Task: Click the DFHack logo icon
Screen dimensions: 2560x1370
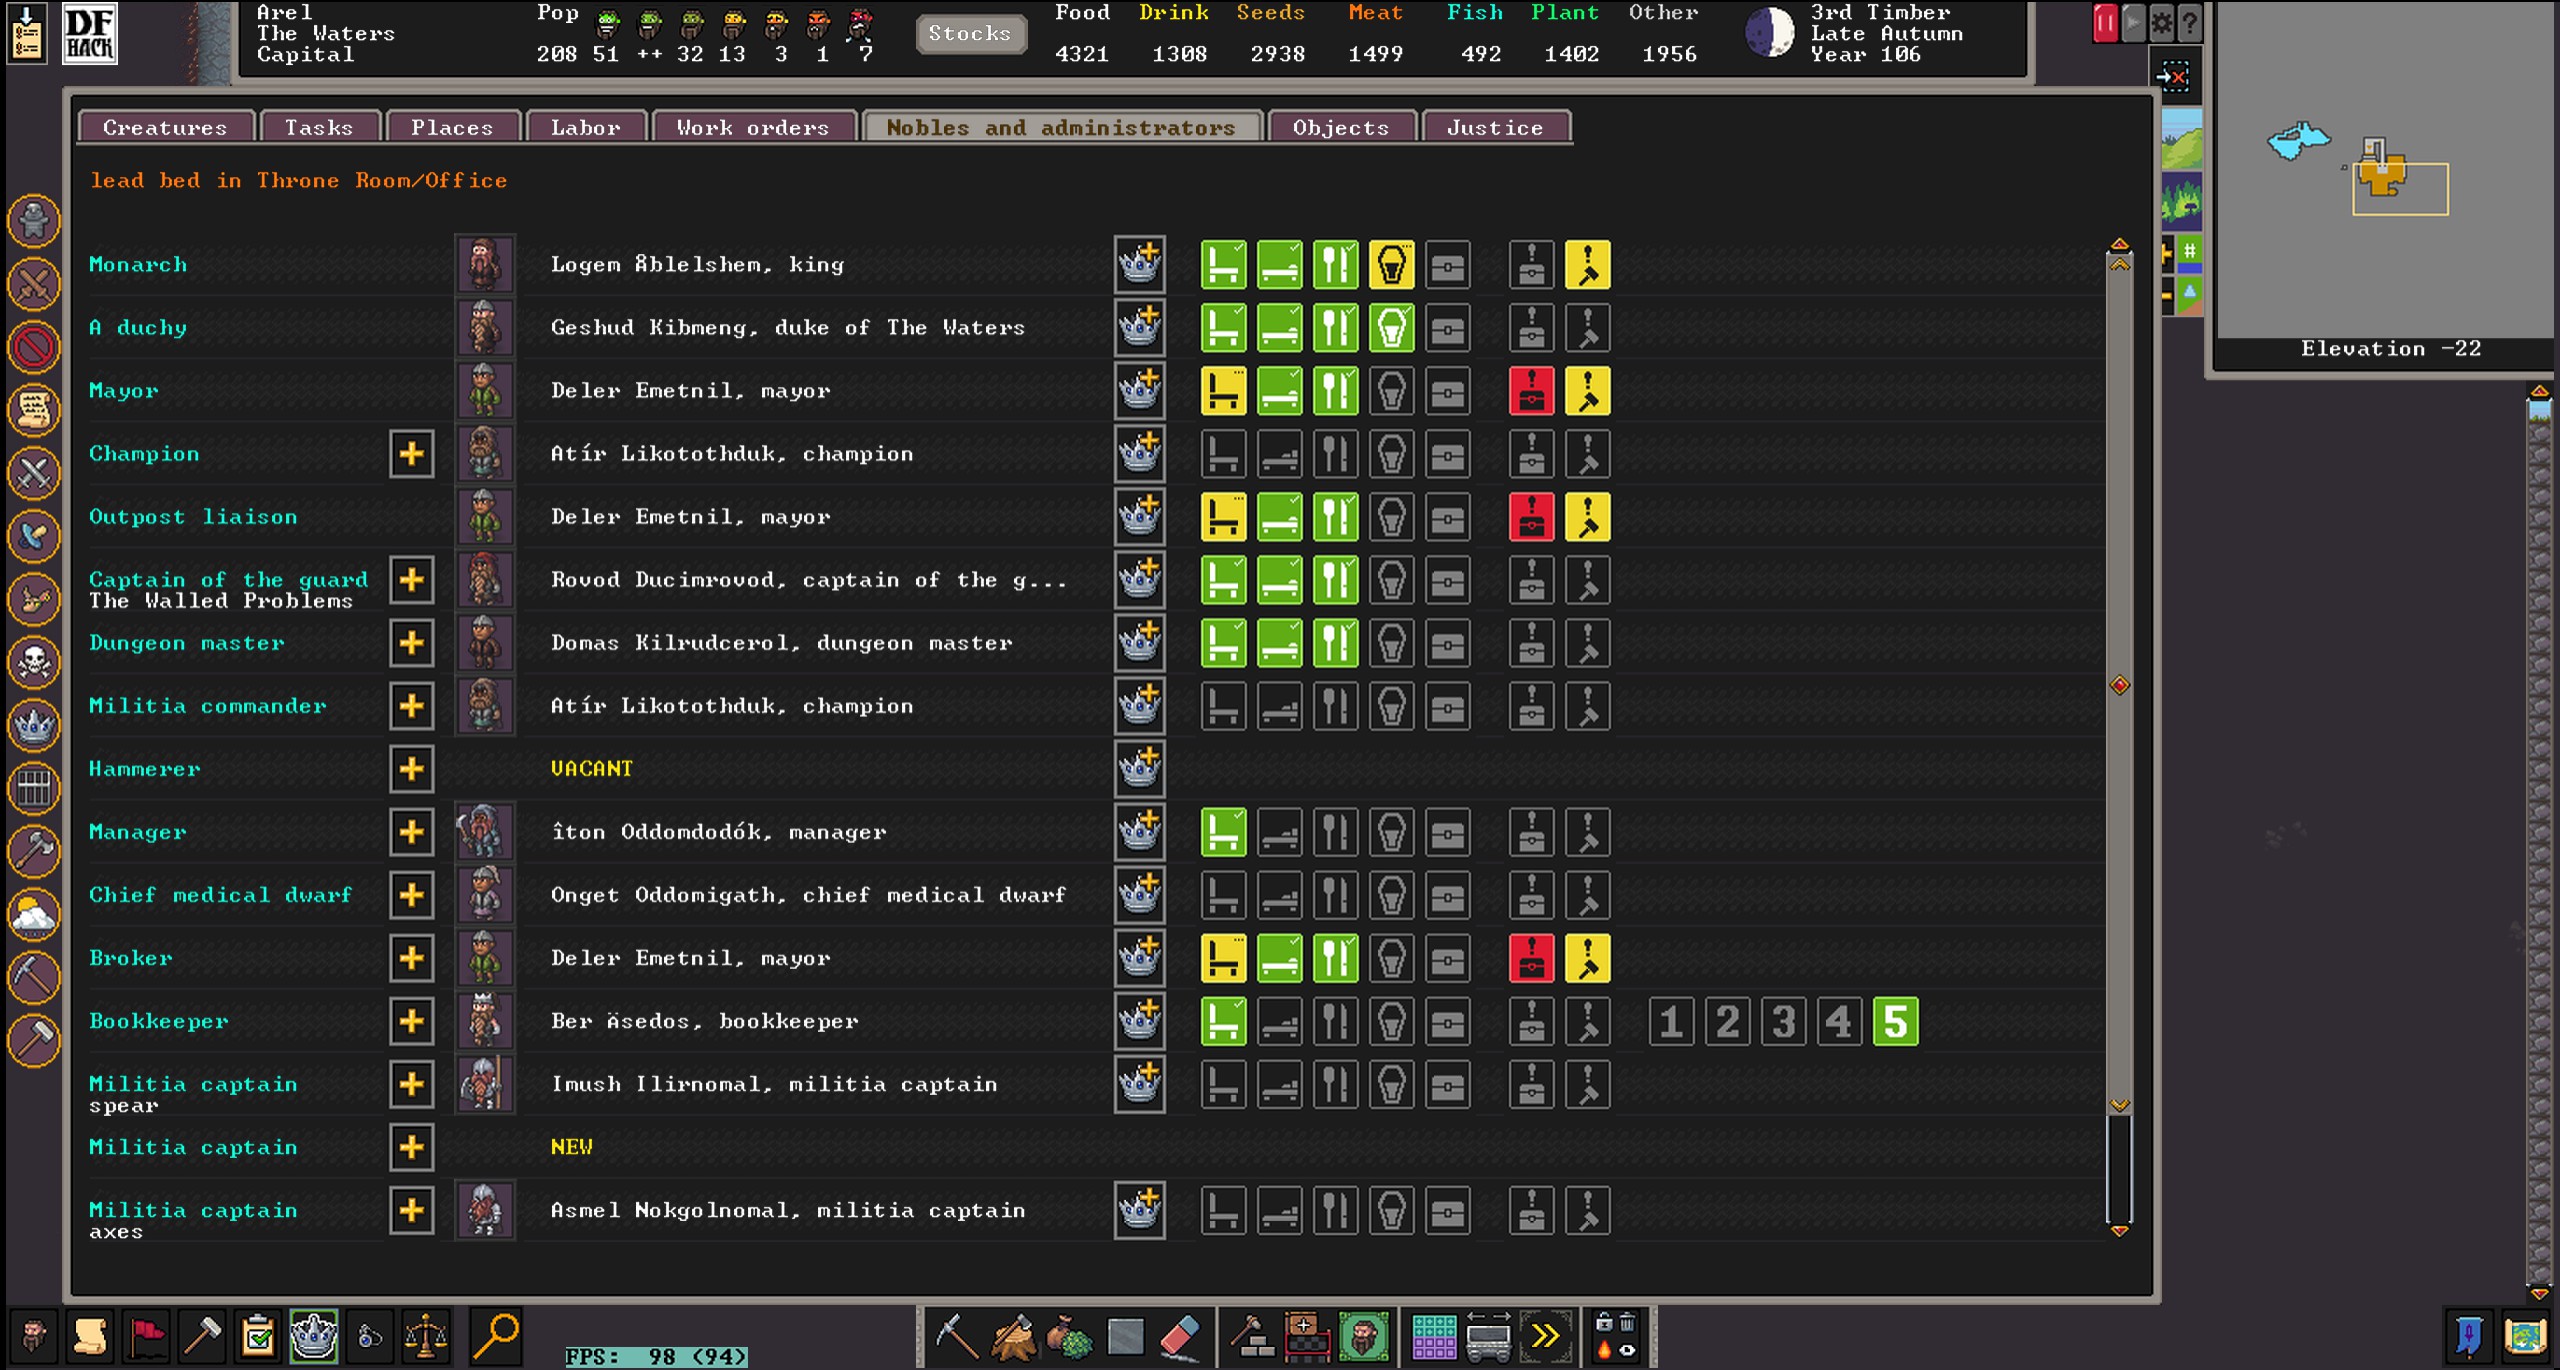Action: (89, 33)
